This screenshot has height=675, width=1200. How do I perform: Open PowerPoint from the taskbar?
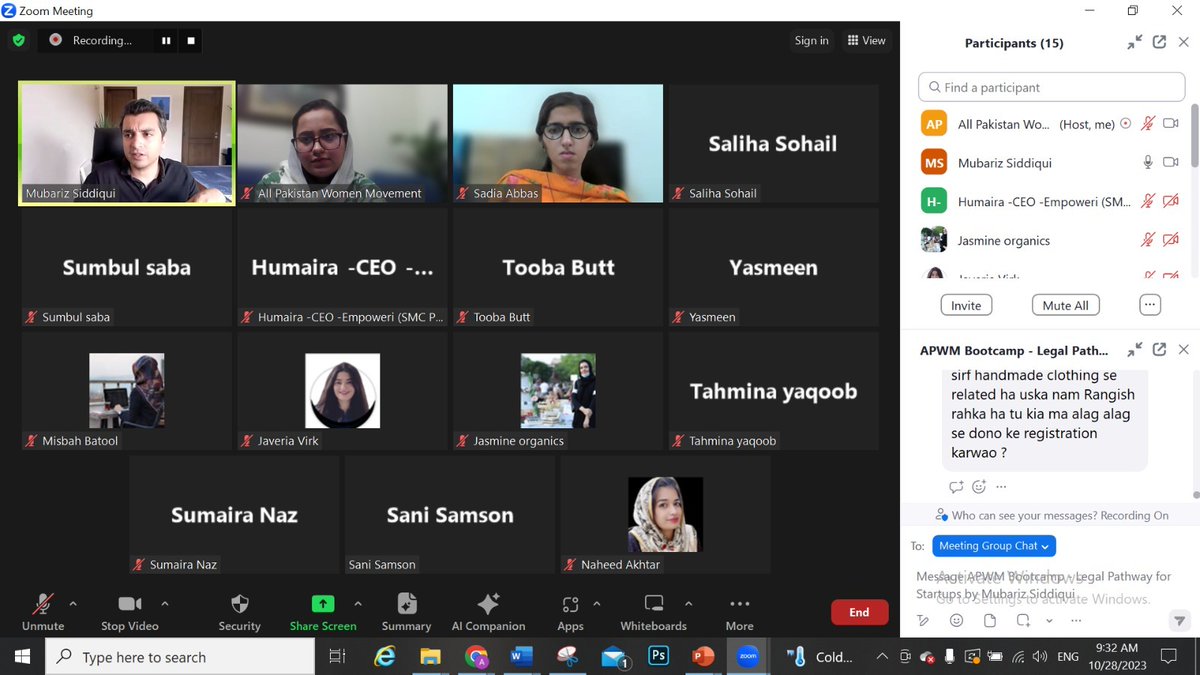[703, 657]
